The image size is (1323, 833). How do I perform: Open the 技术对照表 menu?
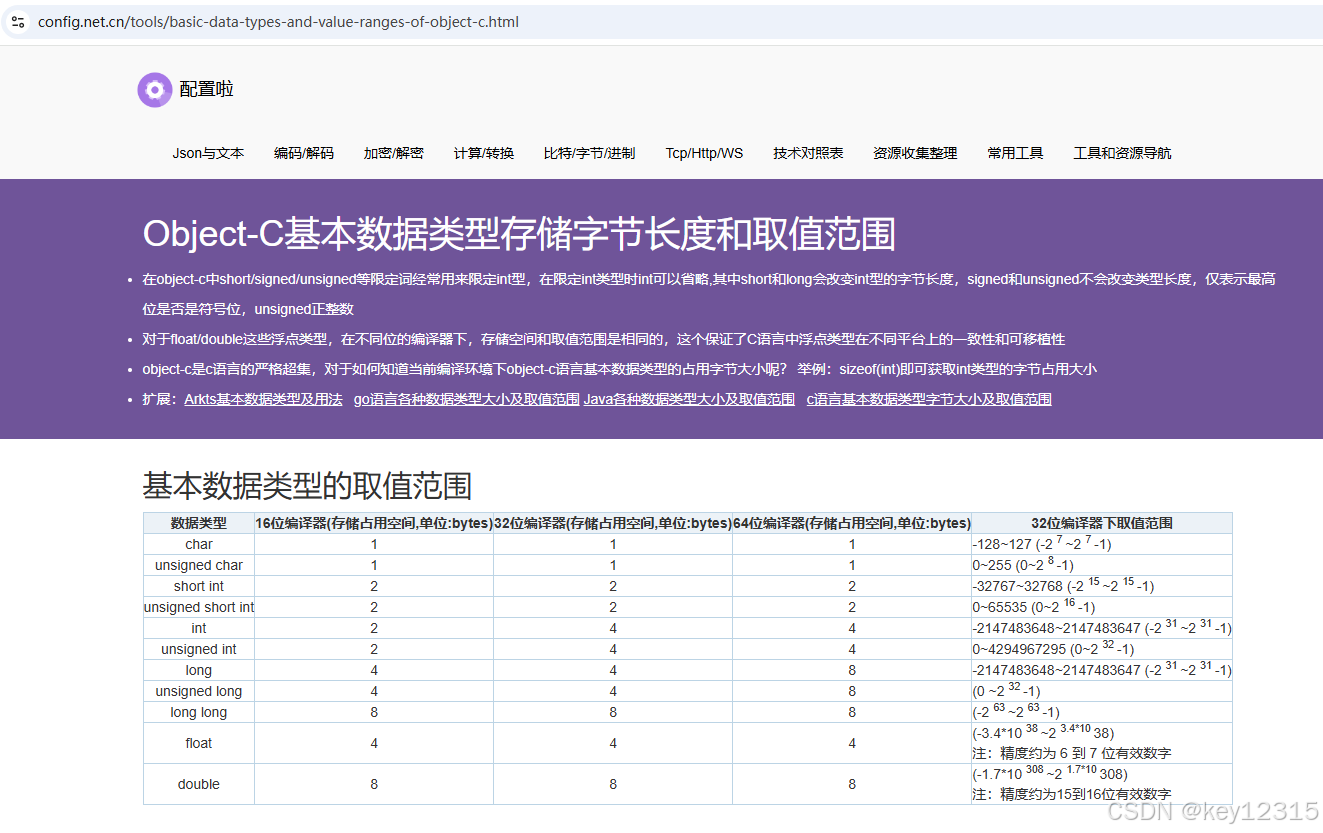(x=808, y=153)
